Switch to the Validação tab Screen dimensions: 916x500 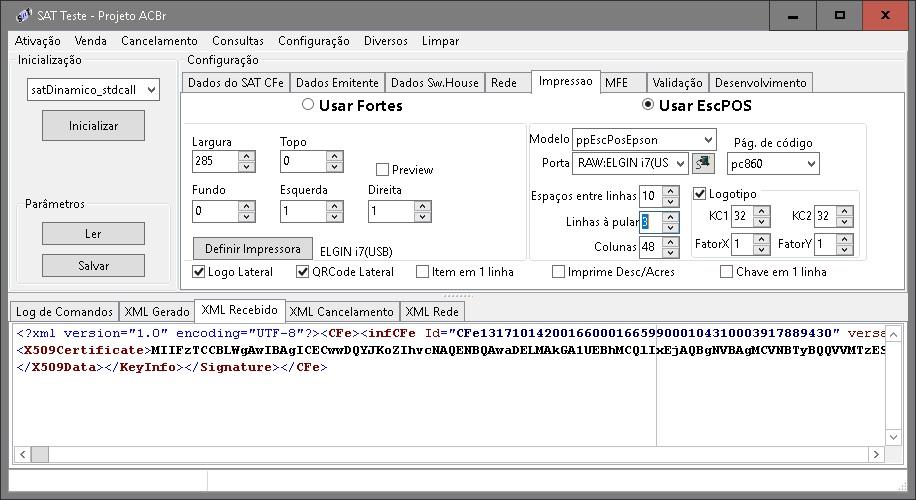coord(678,83)
